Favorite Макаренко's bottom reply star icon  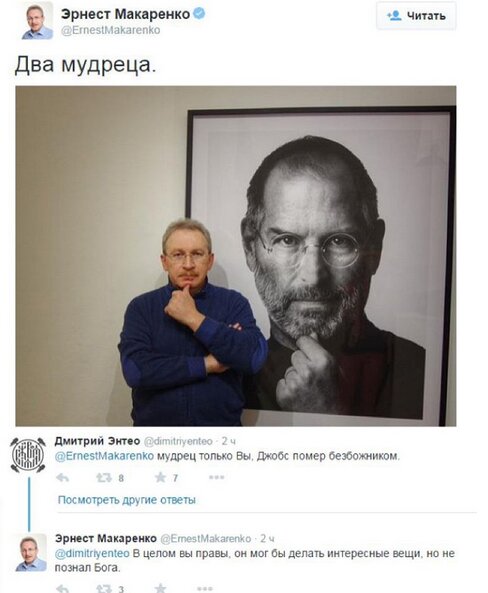pyautogui.click(x=160, y=588)
